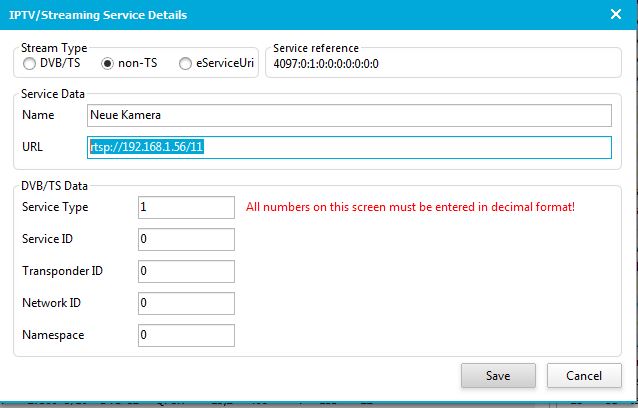Image resolution: width=638 pixels, height=408 pixels.
Task: Select the DVB/TS stream type radio button
Action: point(29,64)
